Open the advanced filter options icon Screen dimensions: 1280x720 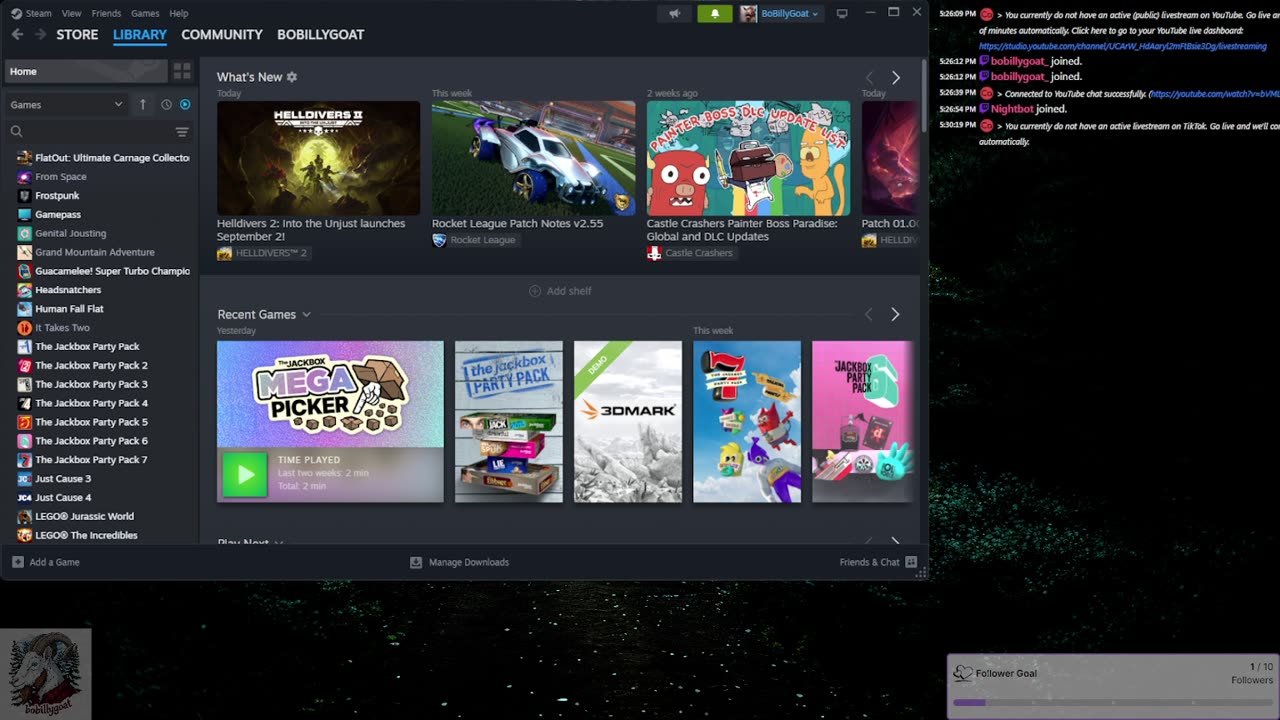click(x=182, y=131)
